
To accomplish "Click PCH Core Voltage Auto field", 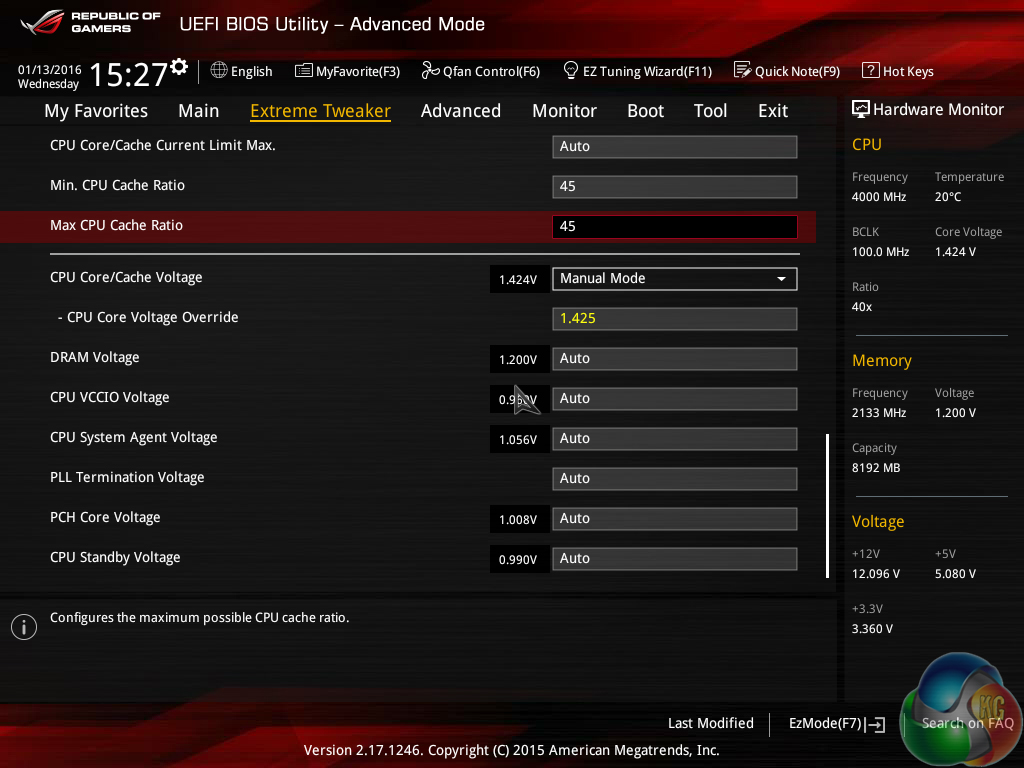I will click(675, 519).
